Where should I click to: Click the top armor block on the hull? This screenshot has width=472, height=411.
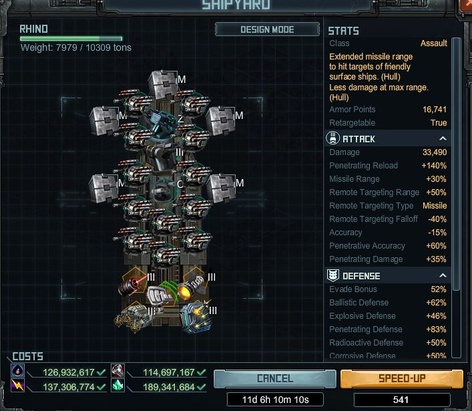pos(162,85)
